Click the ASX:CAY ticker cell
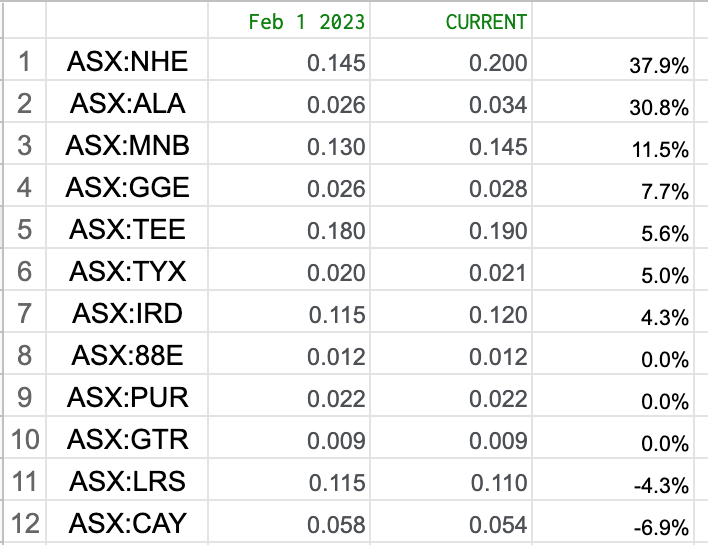This screenshot has height=545, width=708. [127, 522]
